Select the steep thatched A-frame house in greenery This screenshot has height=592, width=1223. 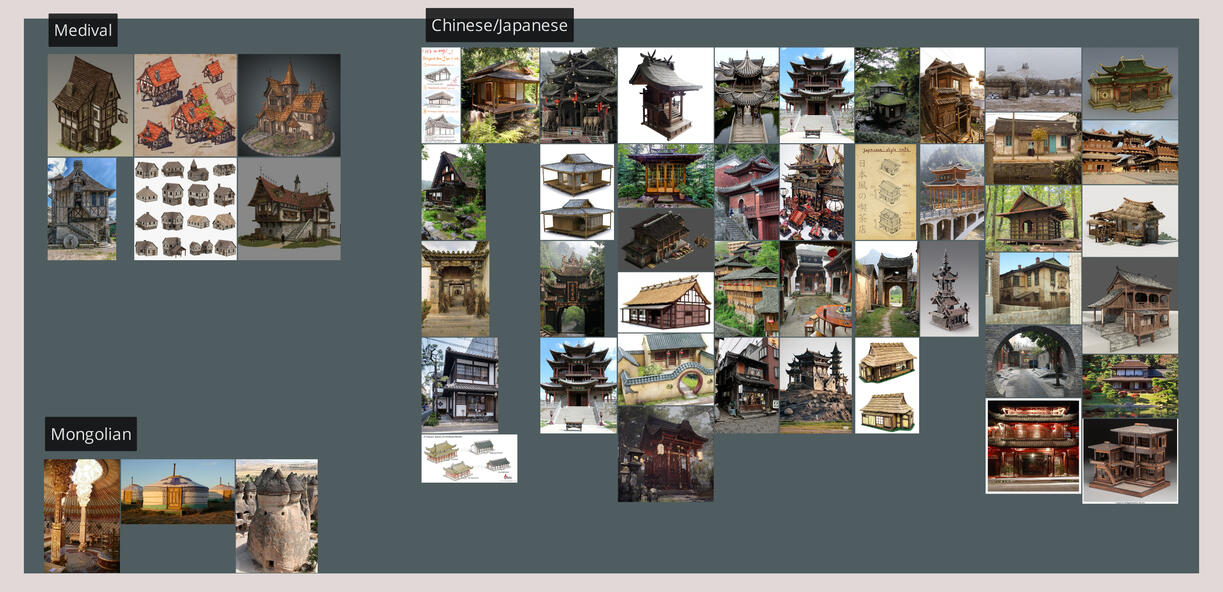(x=453, y=192)
